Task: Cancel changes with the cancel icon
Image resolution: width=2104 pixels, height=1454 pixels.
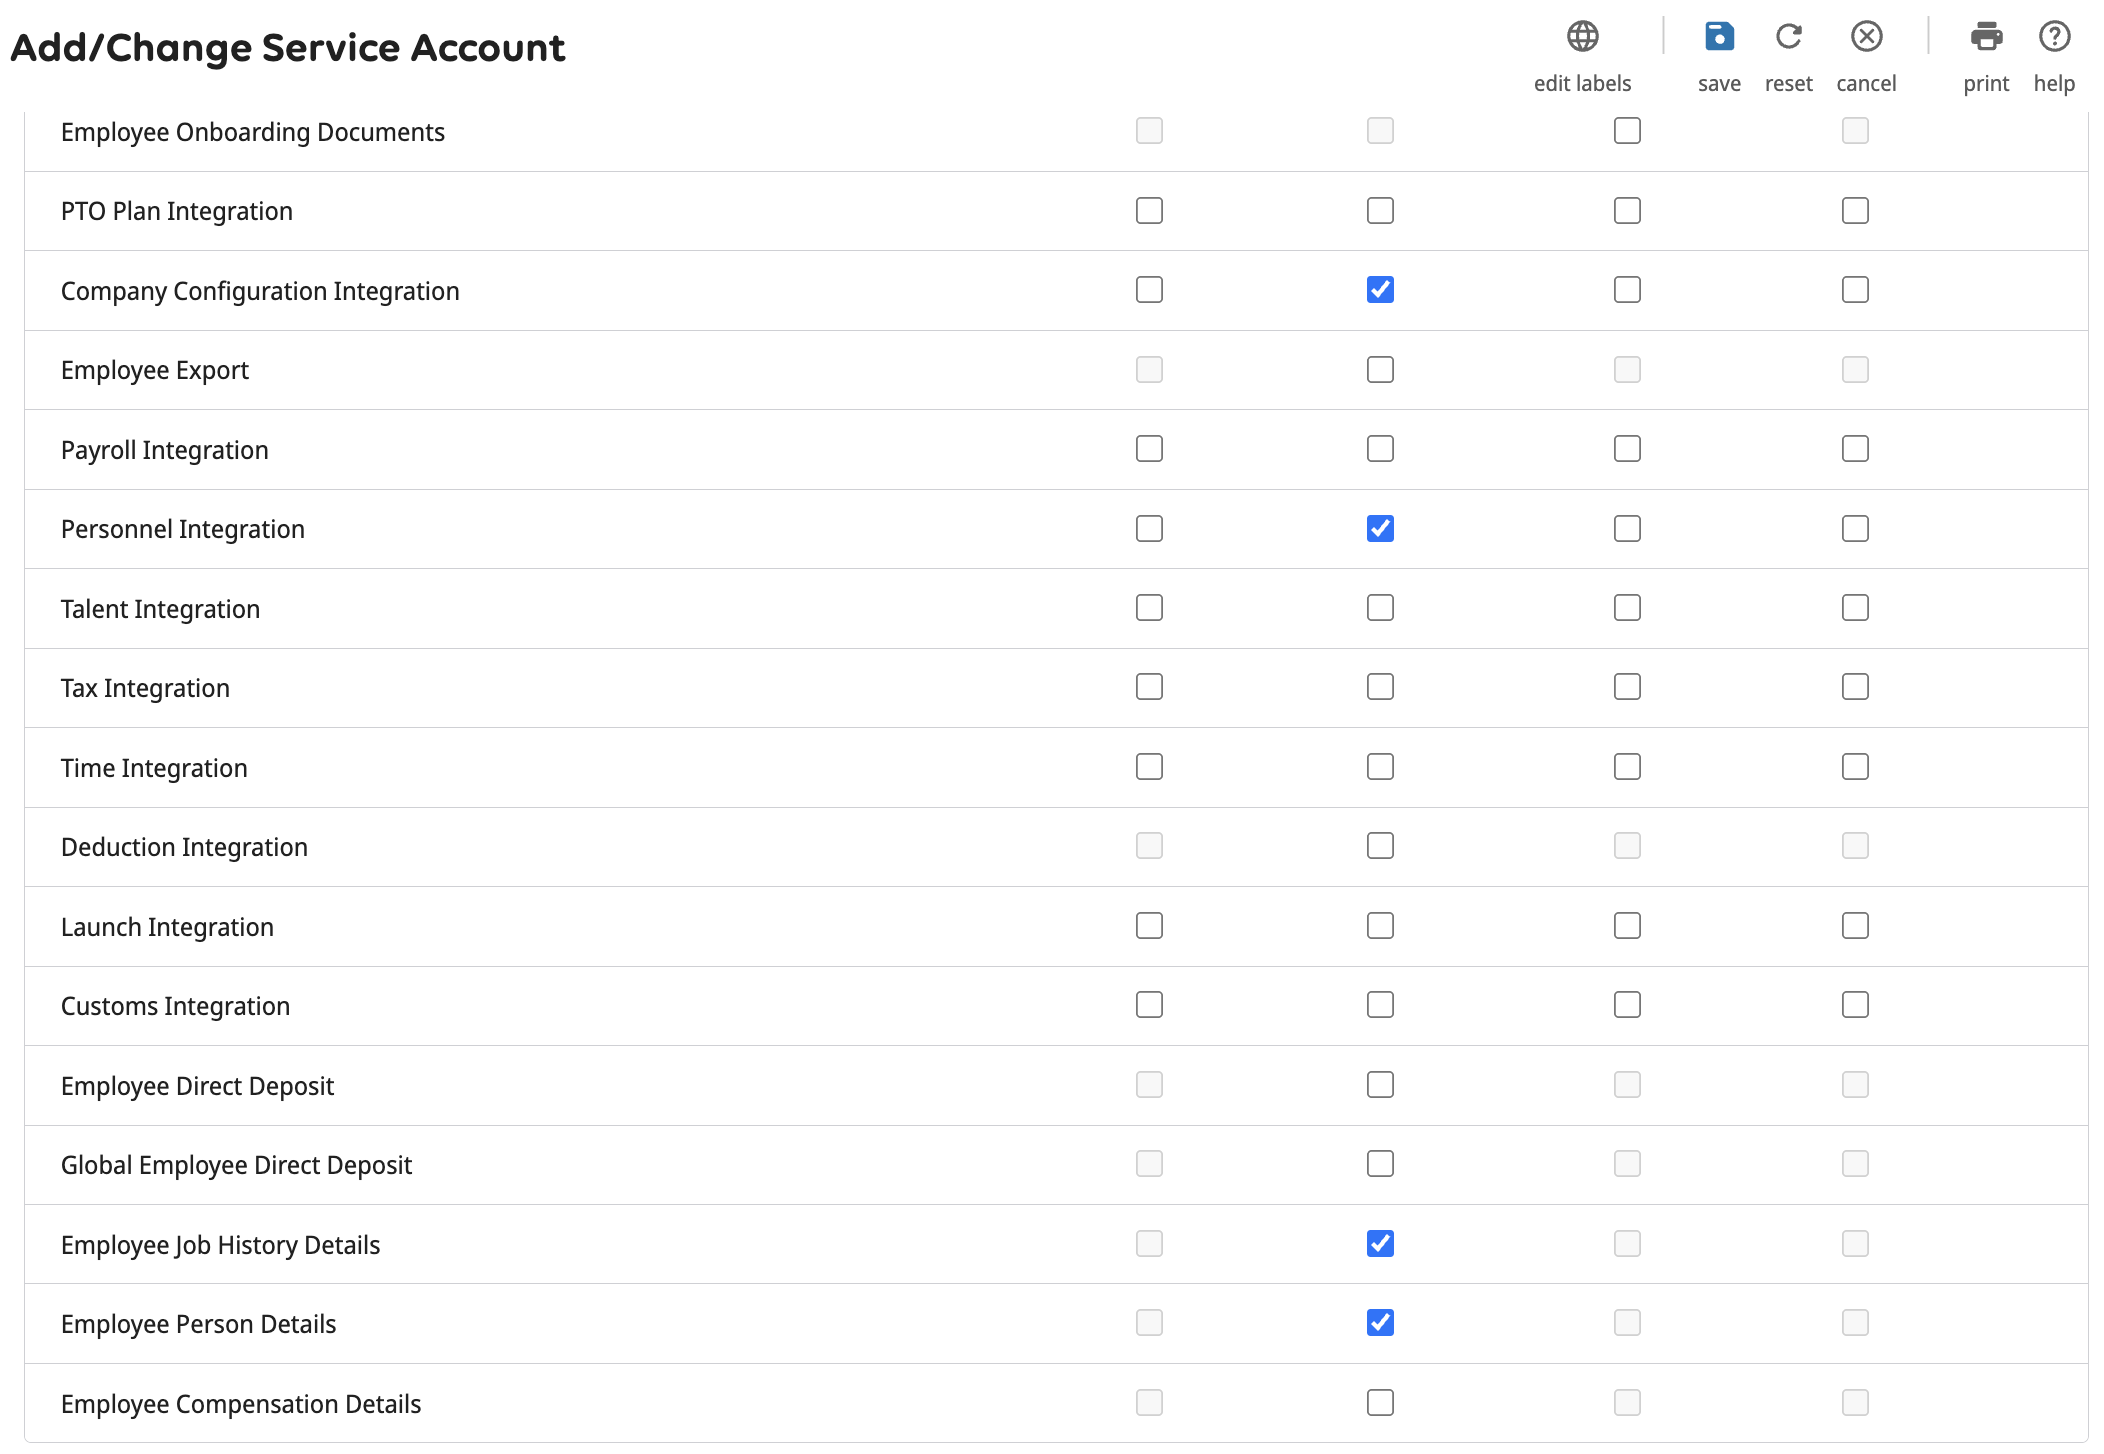Action: coord(1866,37)
